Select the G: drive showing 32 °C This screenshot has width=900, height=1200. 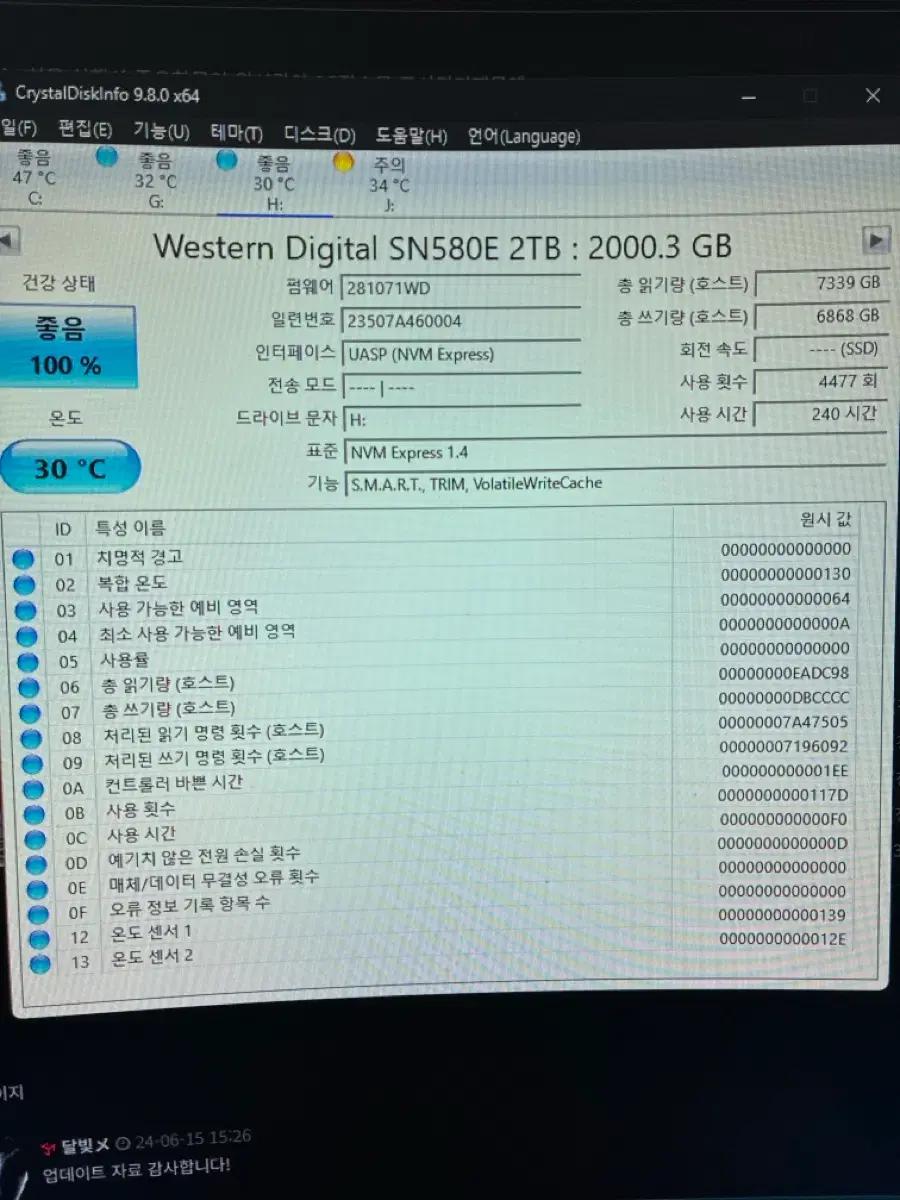[x=155, y=180]
